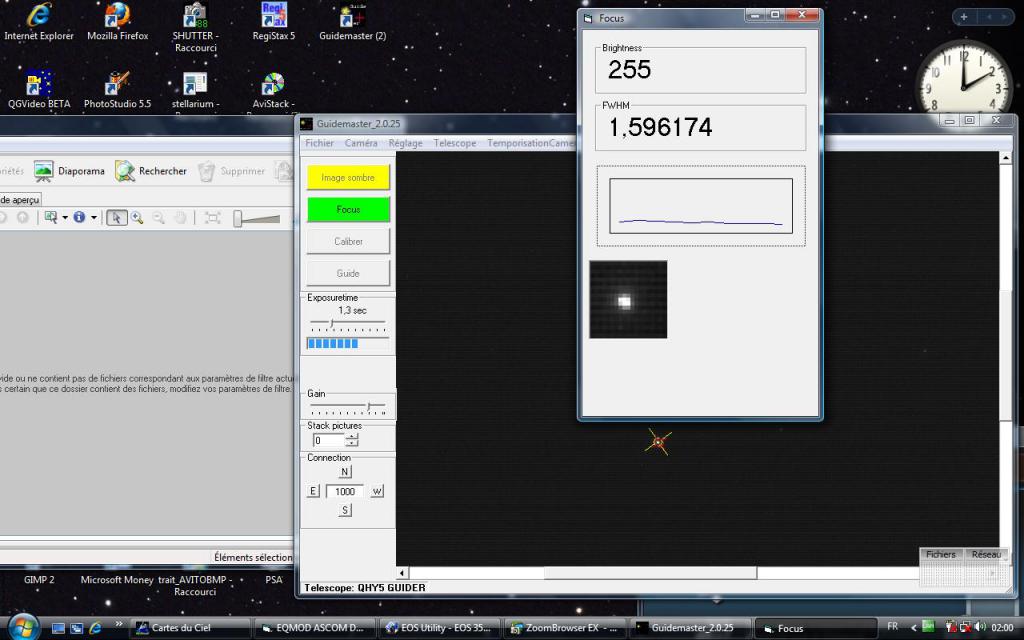The width and height of the screenshot is (1024, 640).
Task: Open the TemporisationCamera menu
Action: [x=531, y=143]
